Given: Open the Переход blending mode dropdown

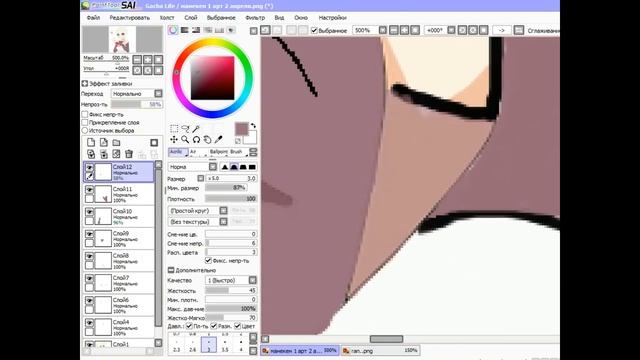Looking at the screenshot, I should pyautogui.click(x=158, y=93).
